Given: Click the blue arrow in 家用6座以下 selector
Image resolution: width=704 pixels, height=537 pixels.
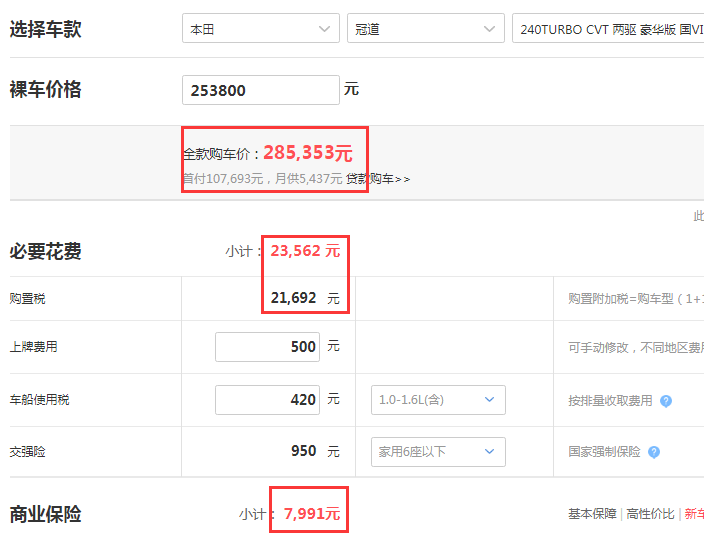Looking at the screenshot, I should pos(489,452).
